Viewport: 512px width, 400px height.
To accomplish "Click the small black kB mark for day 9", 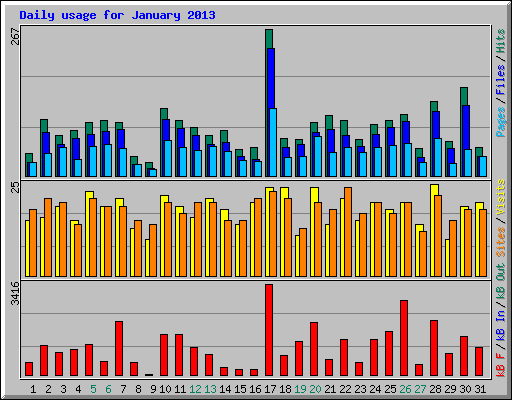I will coord(149,375).
